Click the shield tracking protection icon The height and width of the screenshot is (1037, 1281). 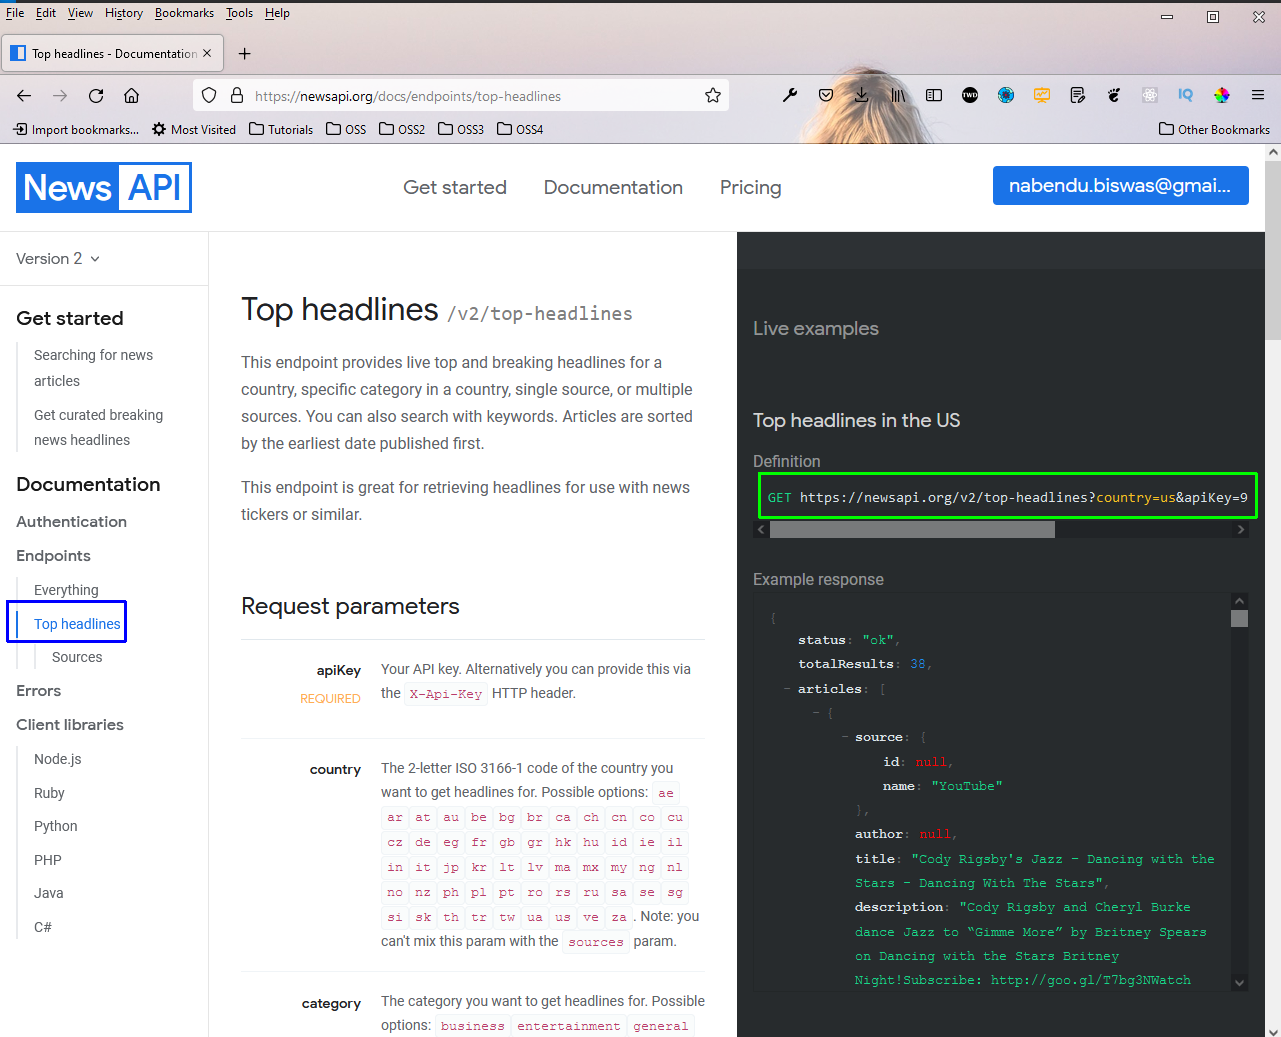coord(209,96)
